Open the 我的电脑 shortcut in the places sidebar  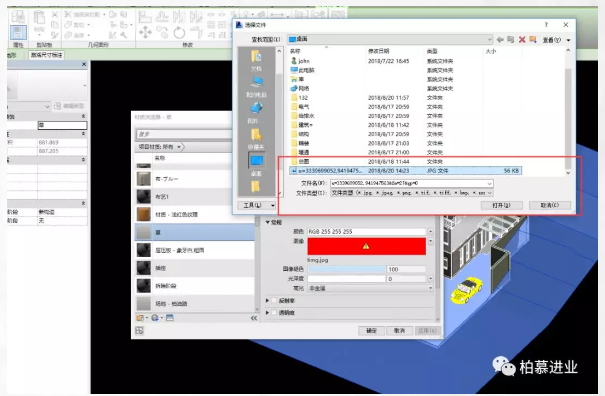click(256, 87)
